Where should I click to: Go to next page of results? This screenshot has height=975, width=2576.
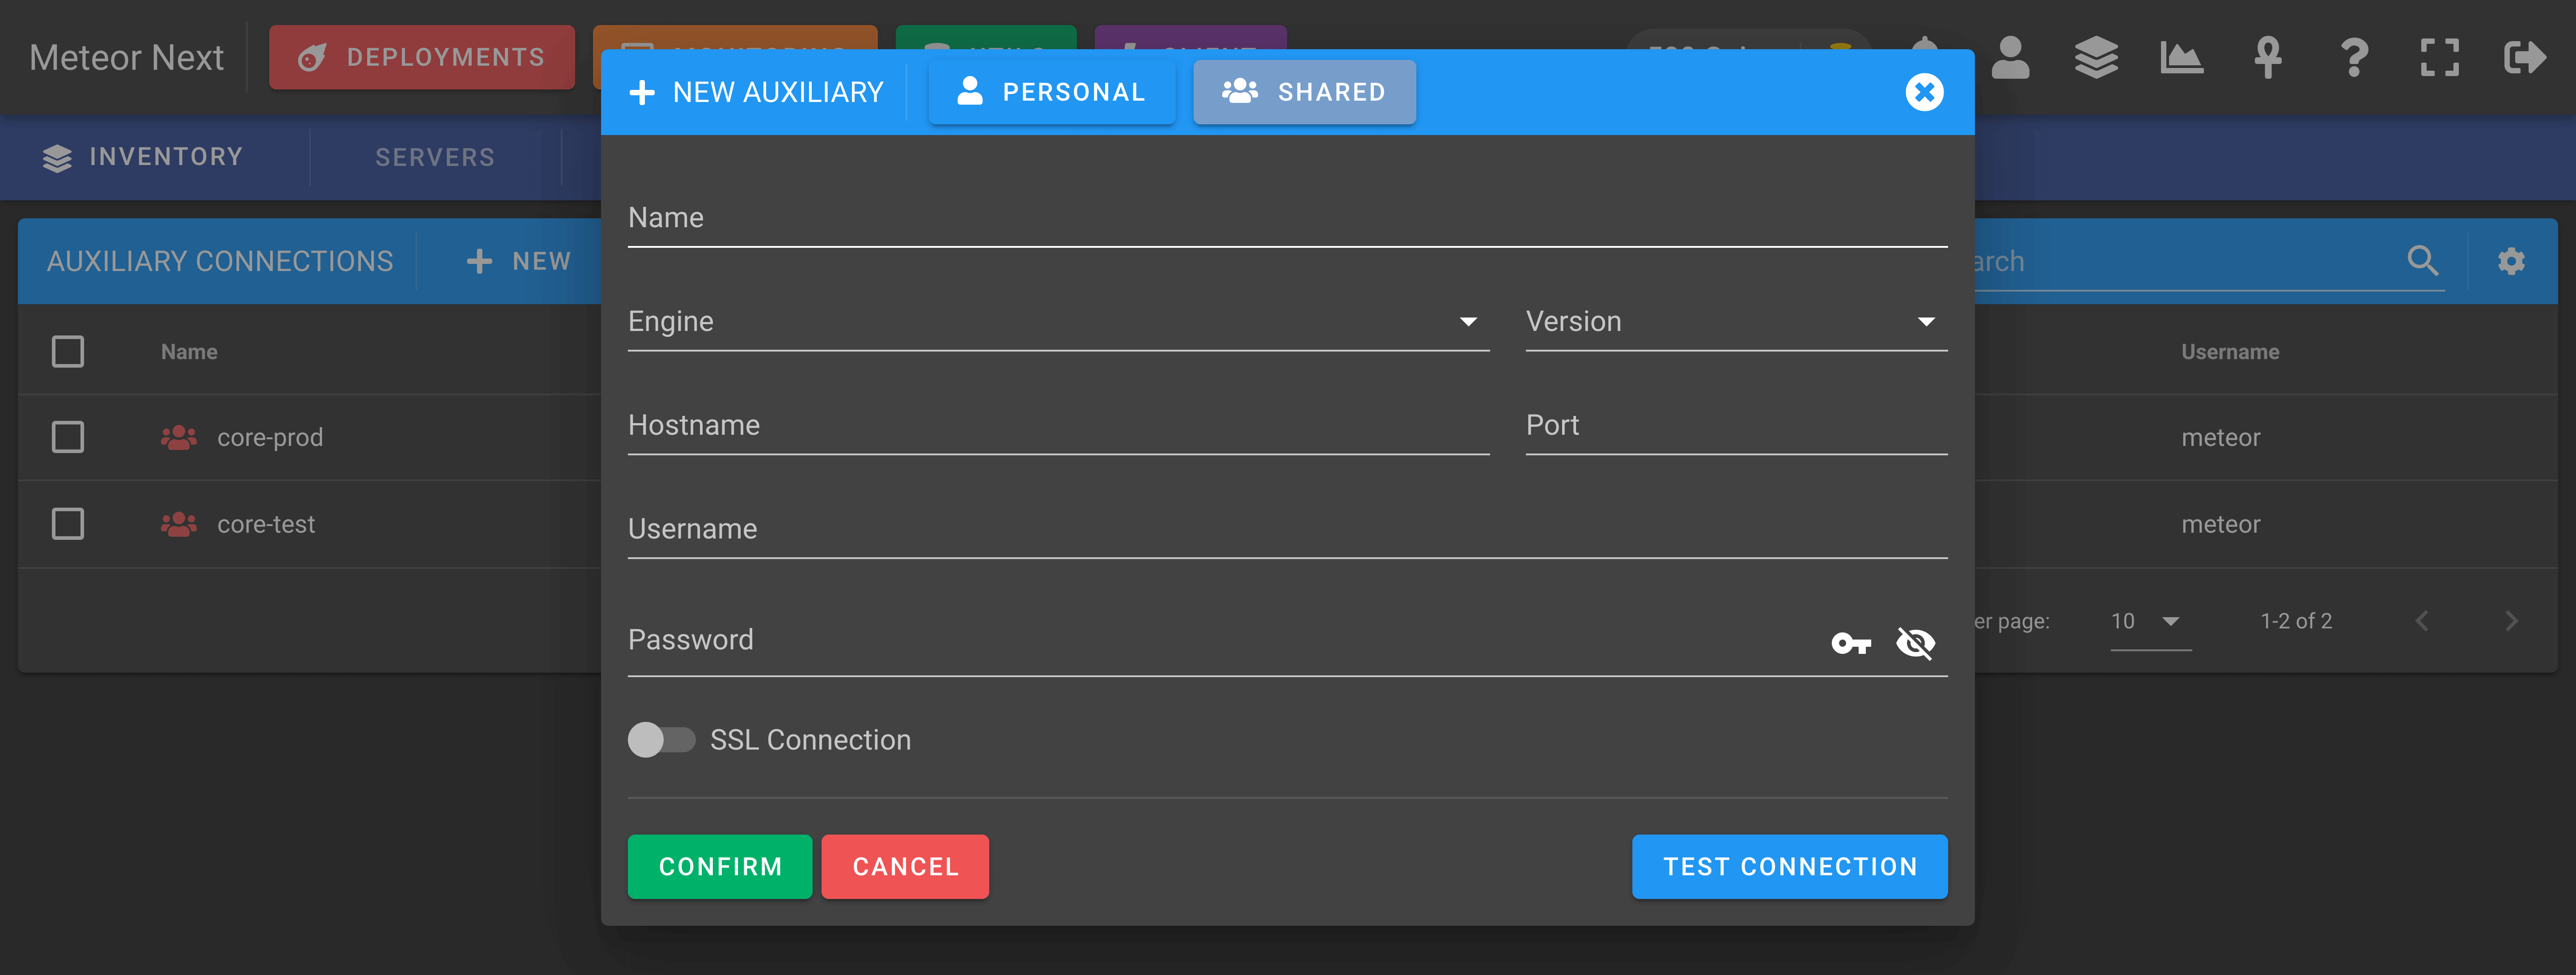2511,621
